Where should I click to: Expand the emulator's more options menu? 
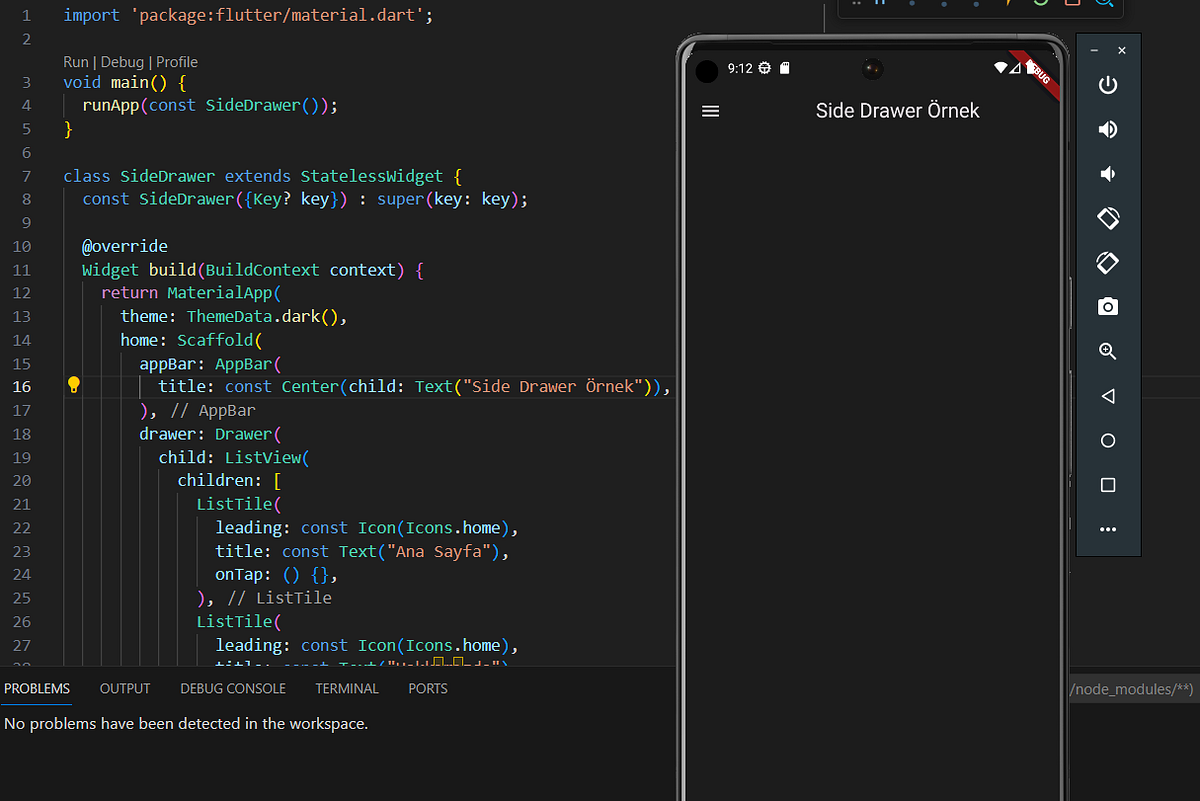(1107, 529)
